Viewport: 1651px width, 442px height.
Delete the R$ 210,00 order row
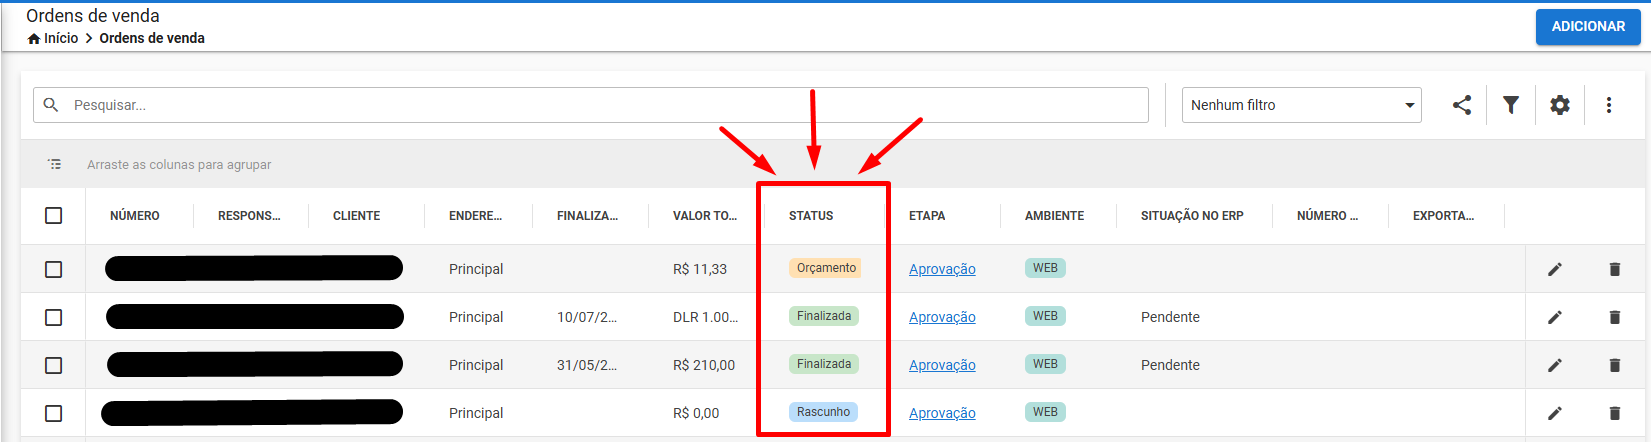coord(1614,365)
